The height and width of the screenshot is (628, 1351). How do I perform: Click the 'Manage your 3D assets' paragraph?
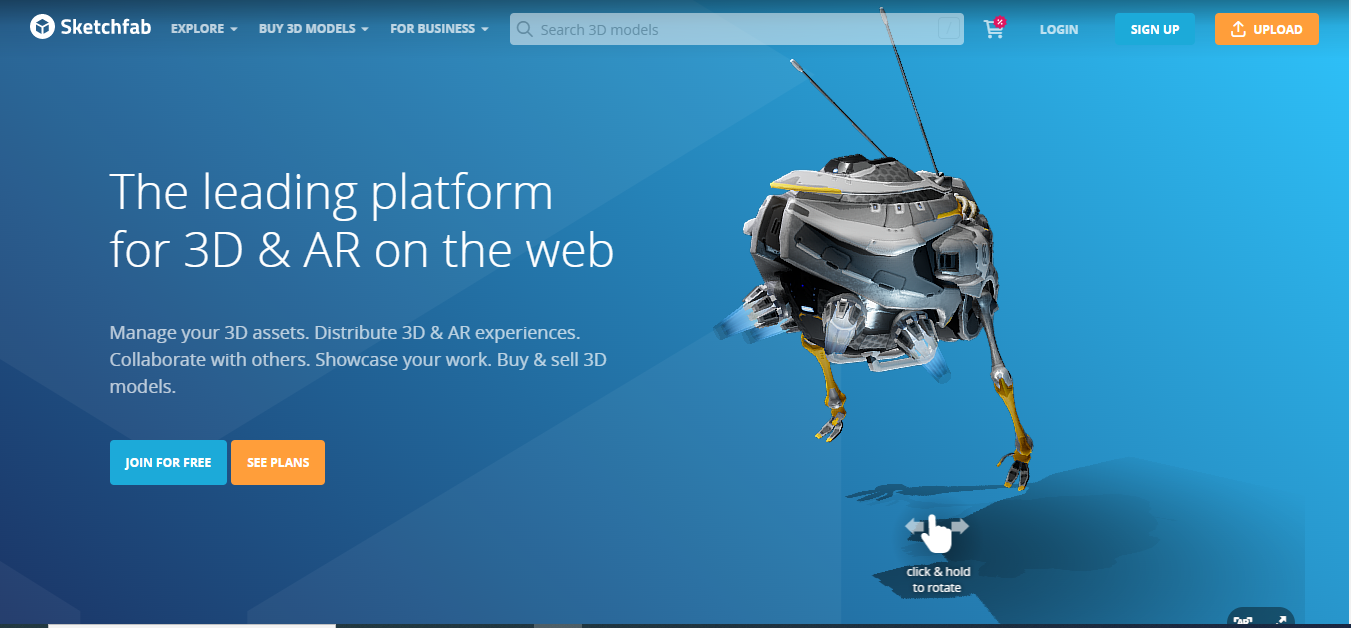(358, 359)
